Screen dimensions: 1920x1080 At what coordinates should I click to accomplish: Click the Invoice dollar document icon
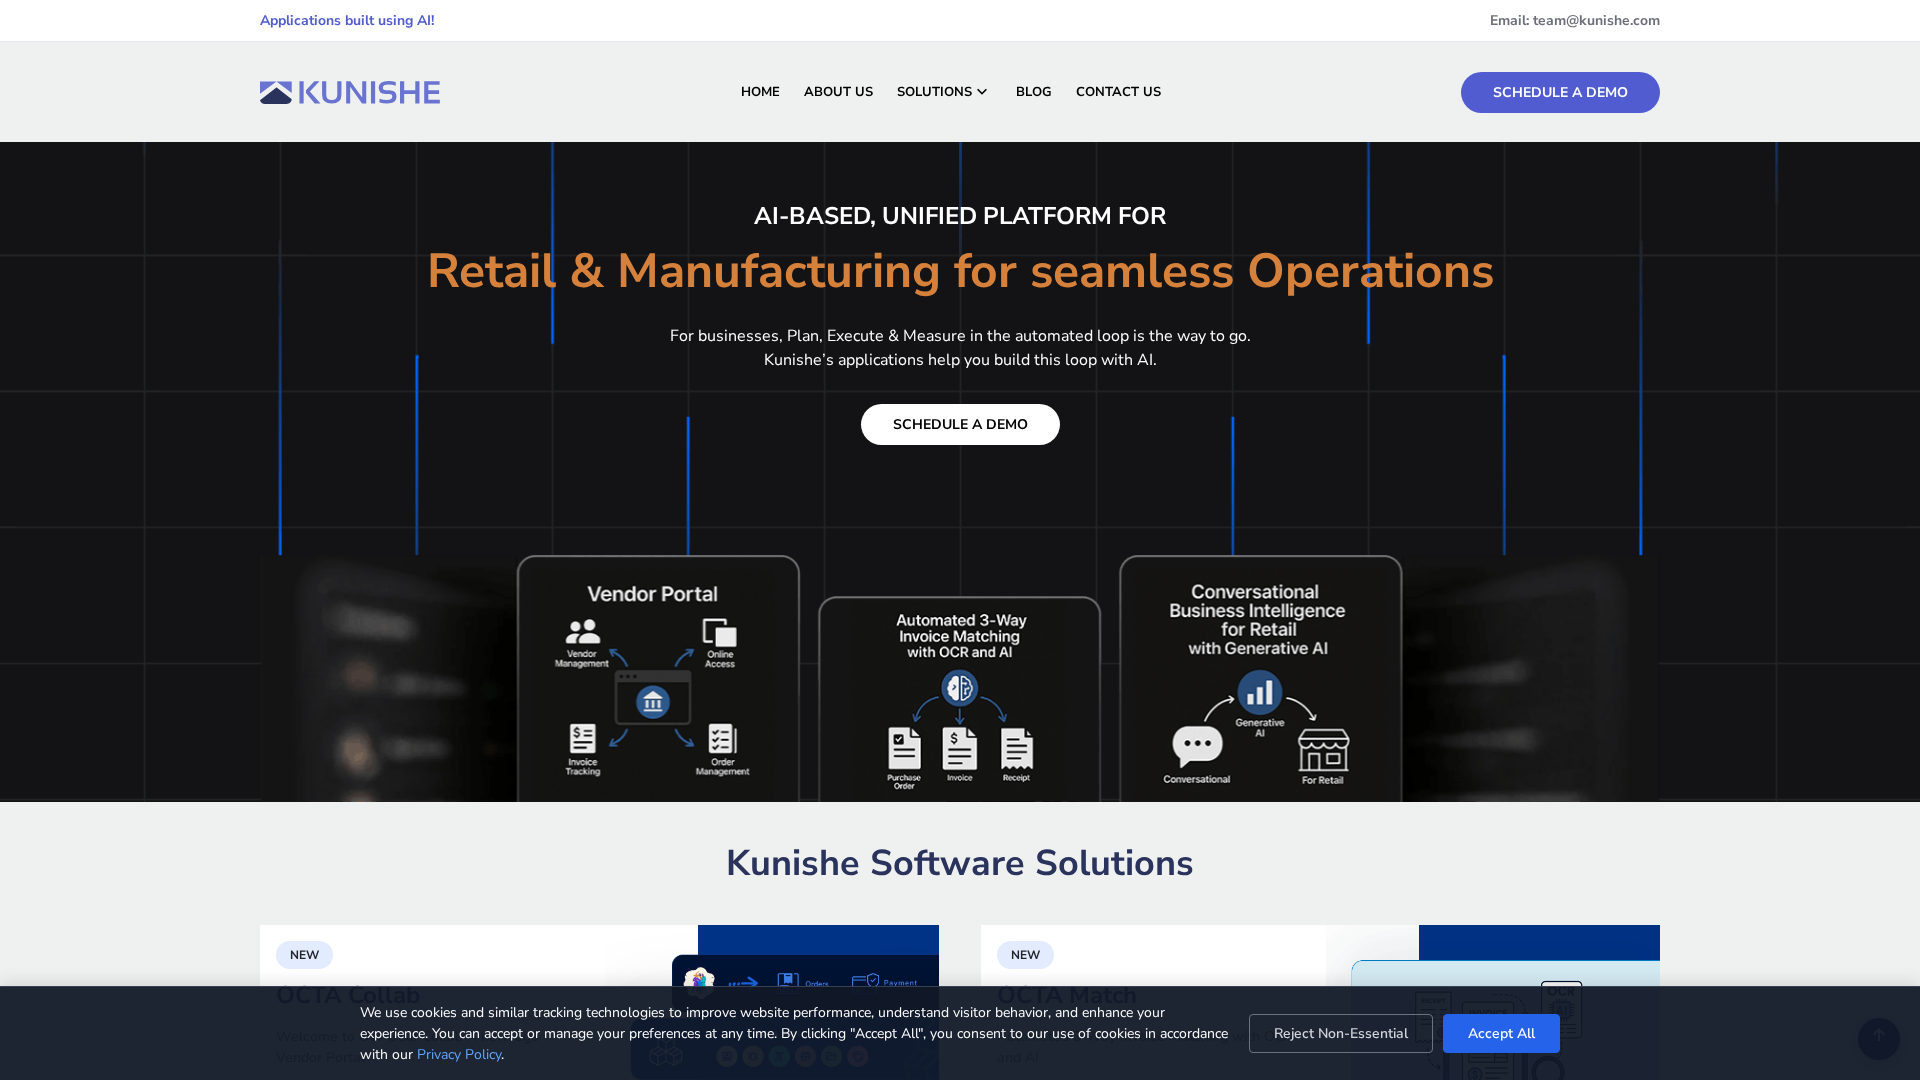click(x=960, y=750)
